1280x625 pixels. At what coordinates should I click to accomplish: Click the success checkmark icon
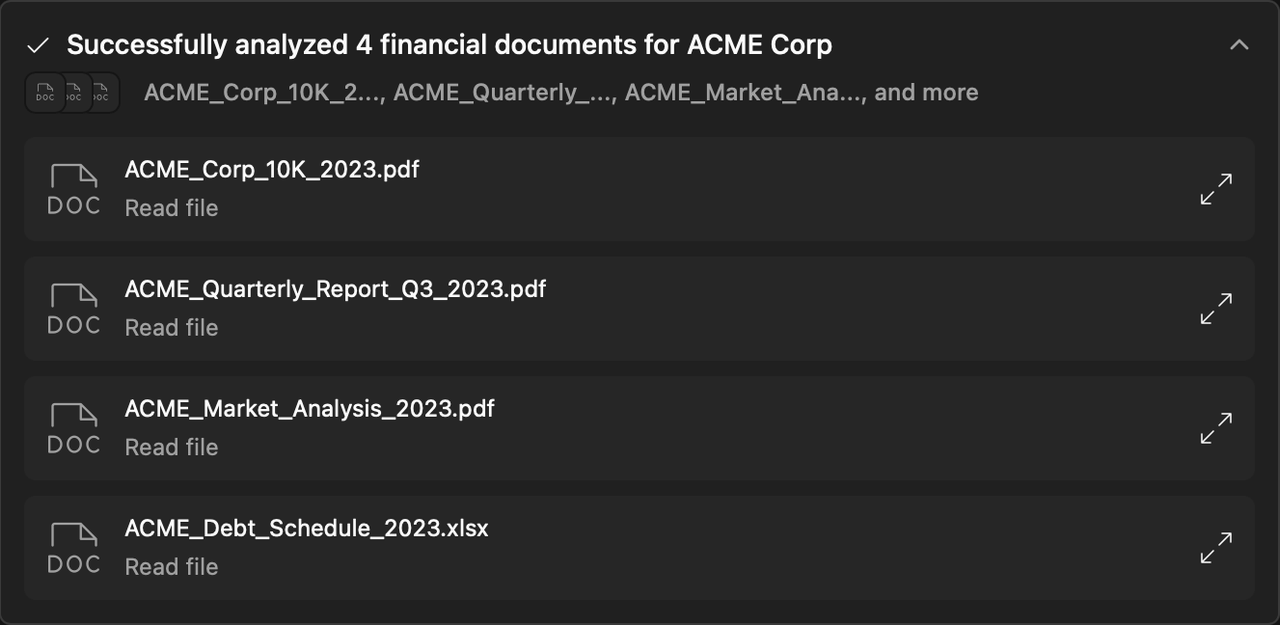pyautogui.click(x=38, y=46)
